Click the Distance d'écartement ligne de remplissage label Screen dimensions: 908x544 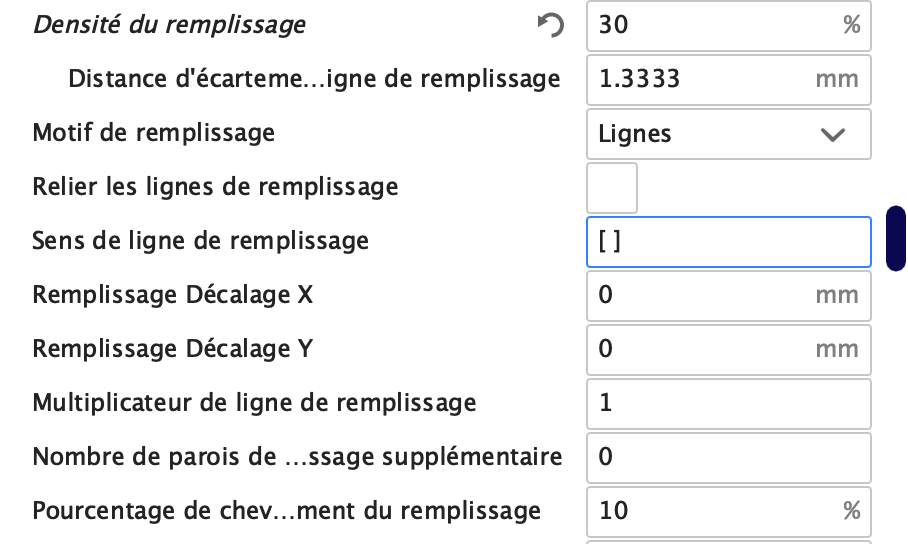314,79
